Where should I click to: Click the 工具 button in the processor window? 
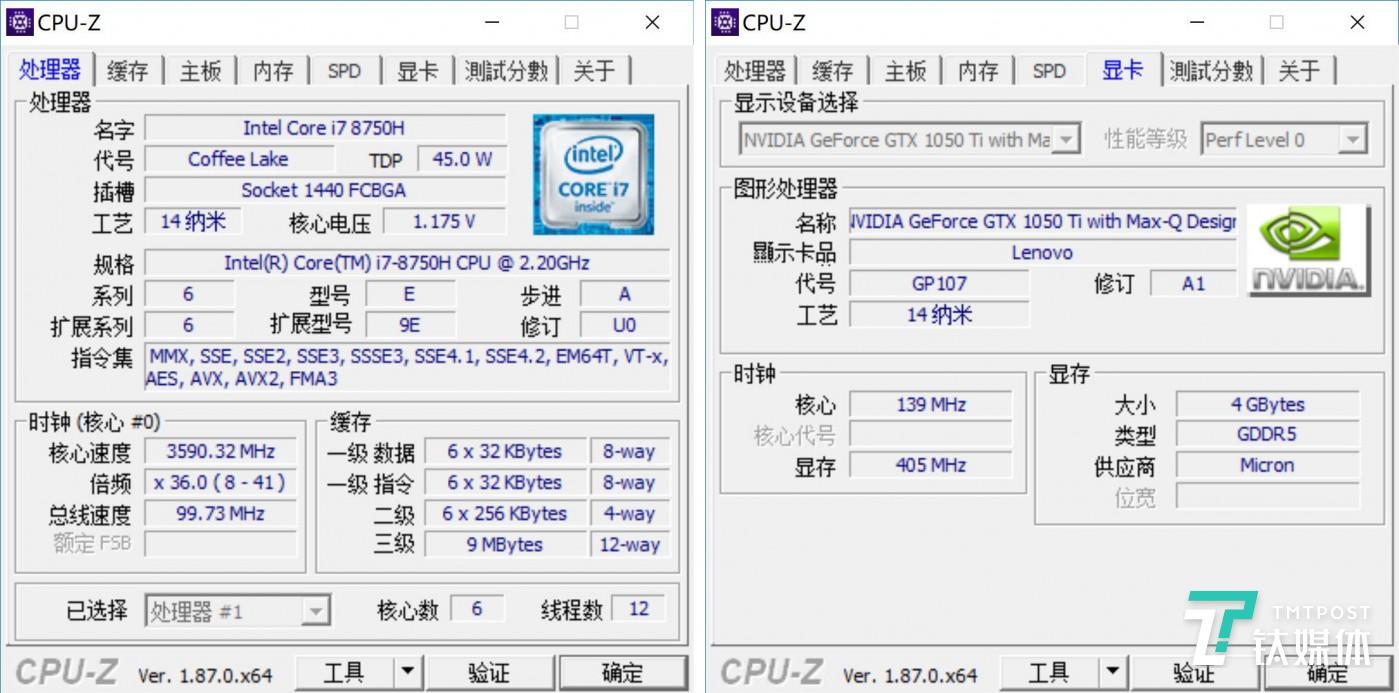point(344,673)
